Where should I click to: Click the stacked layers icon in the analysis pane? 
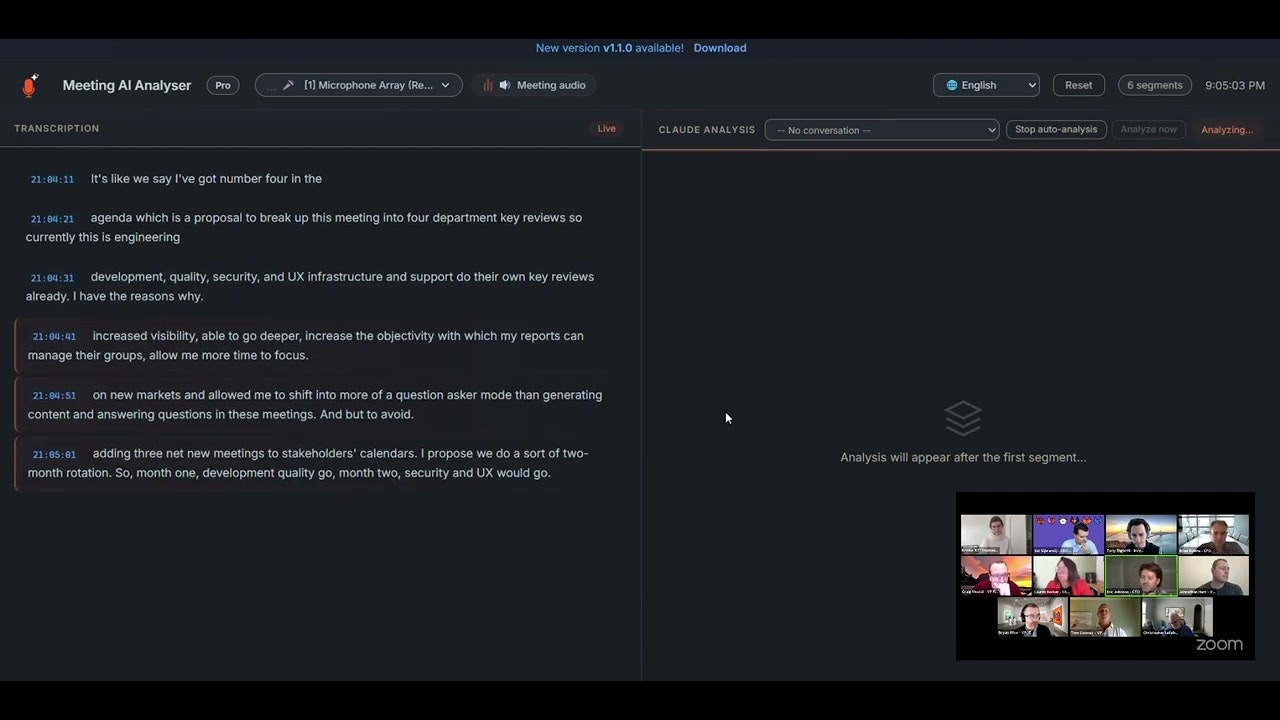[x=963, y=418]
